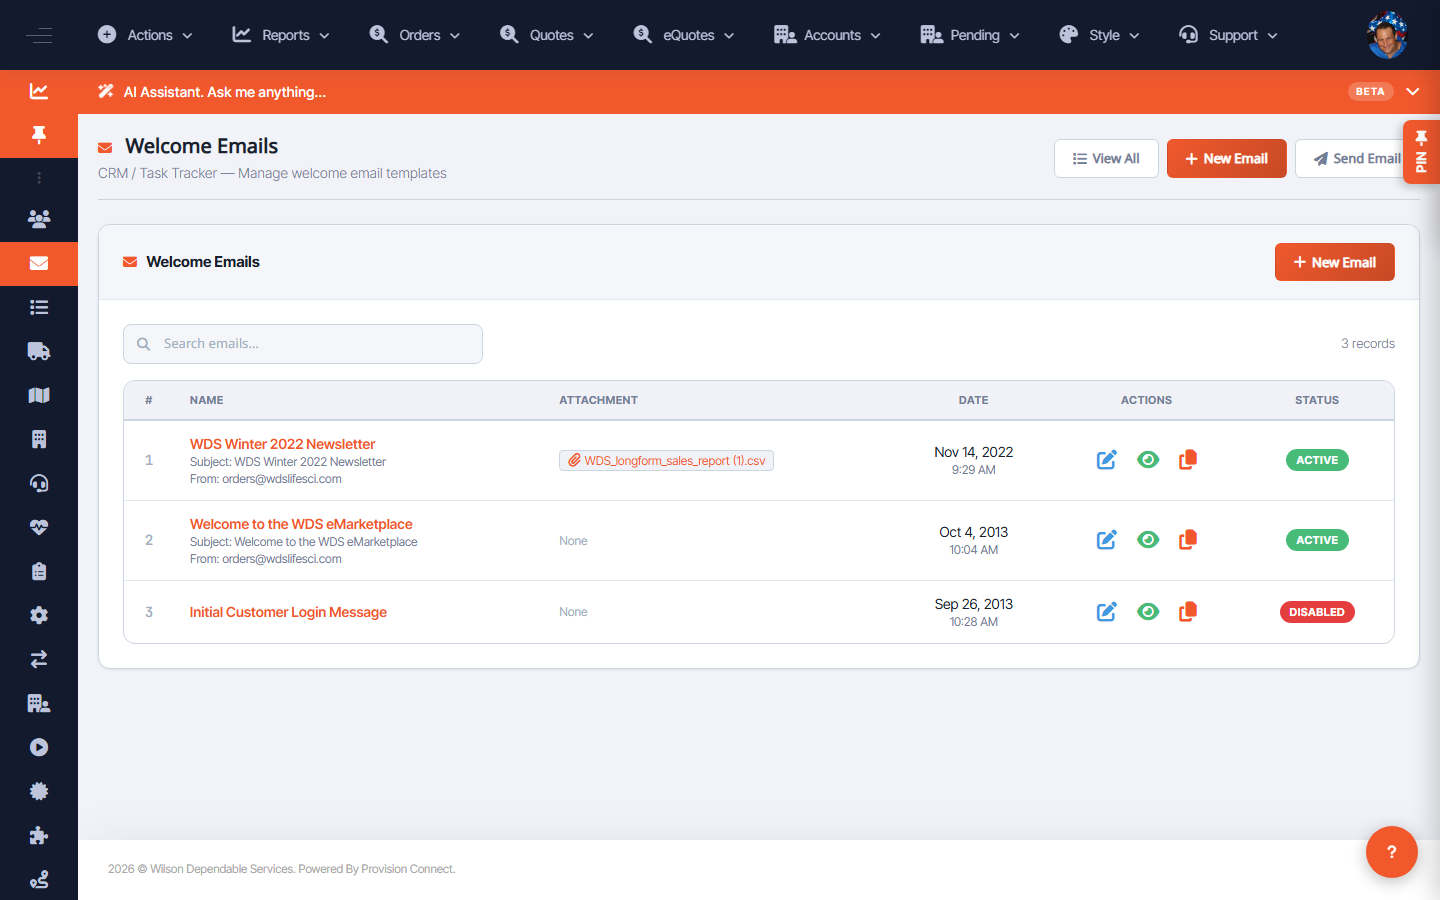Expand the eQuotes dropdown menu

[x=684, y=35]
